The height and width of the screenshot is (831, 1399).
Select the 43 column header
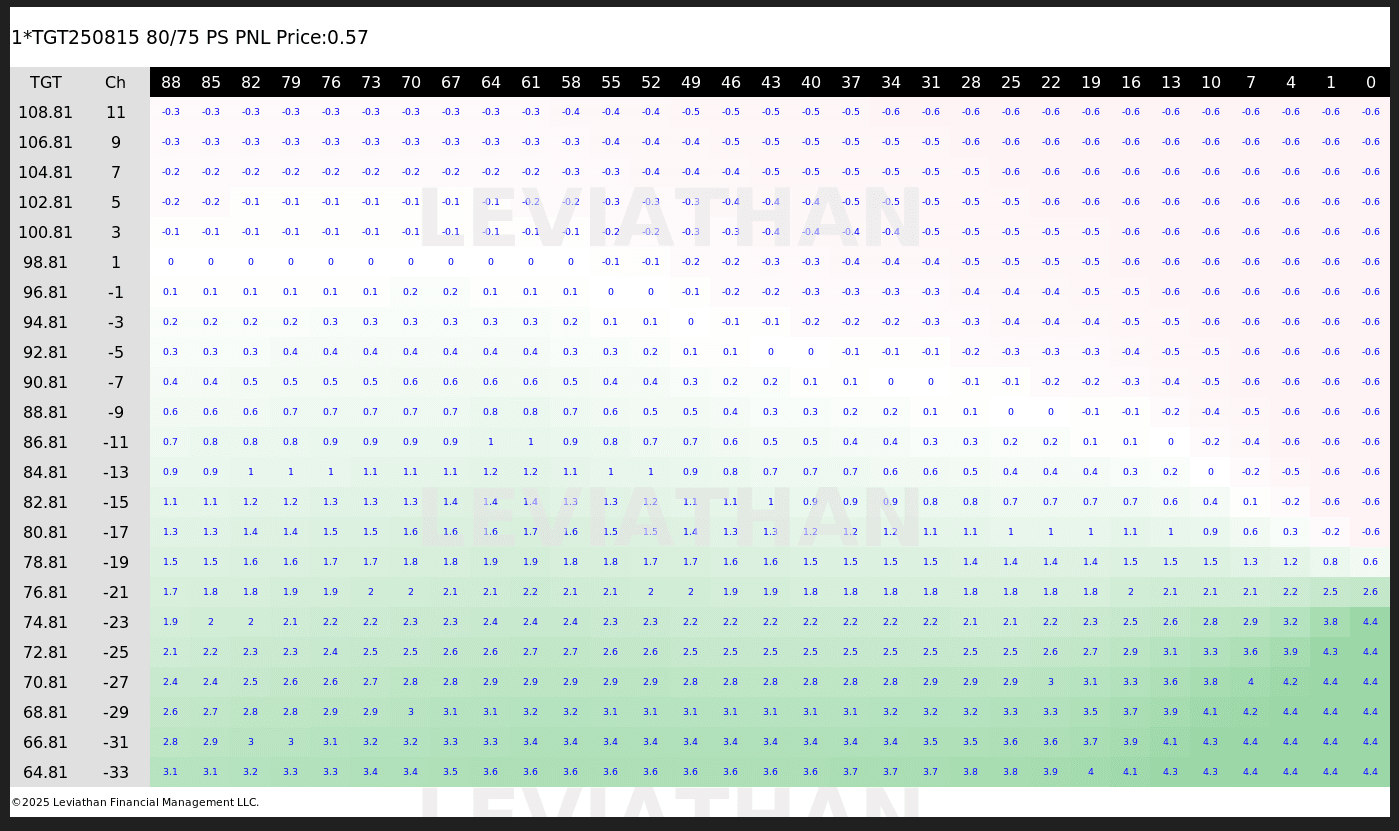[771, 82]
